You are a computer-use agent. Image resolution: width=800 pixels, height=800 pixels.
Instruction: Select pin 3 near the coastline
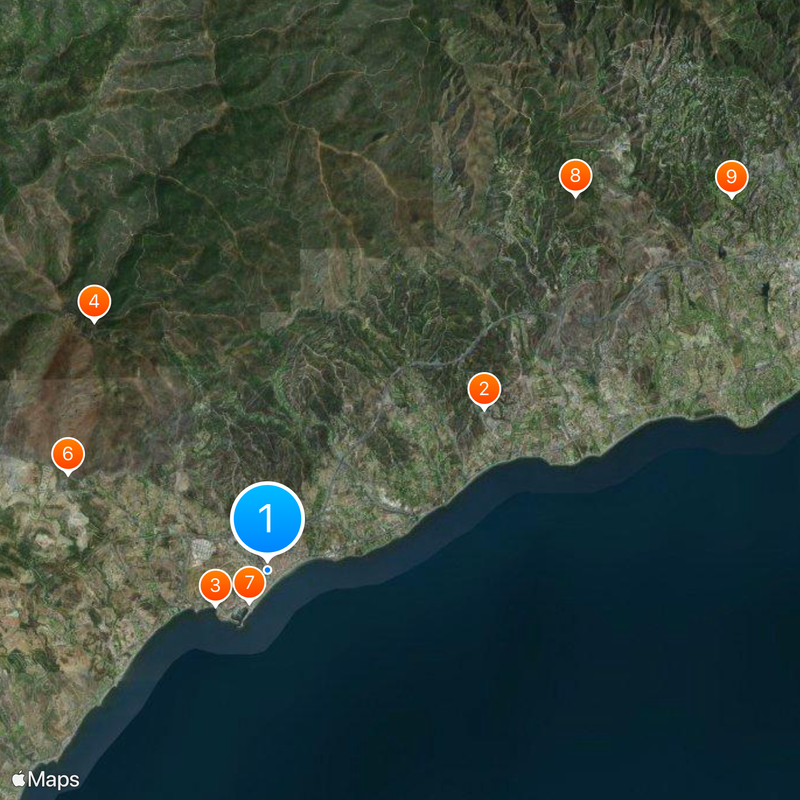pyautogui.click(x=214, y=585)
